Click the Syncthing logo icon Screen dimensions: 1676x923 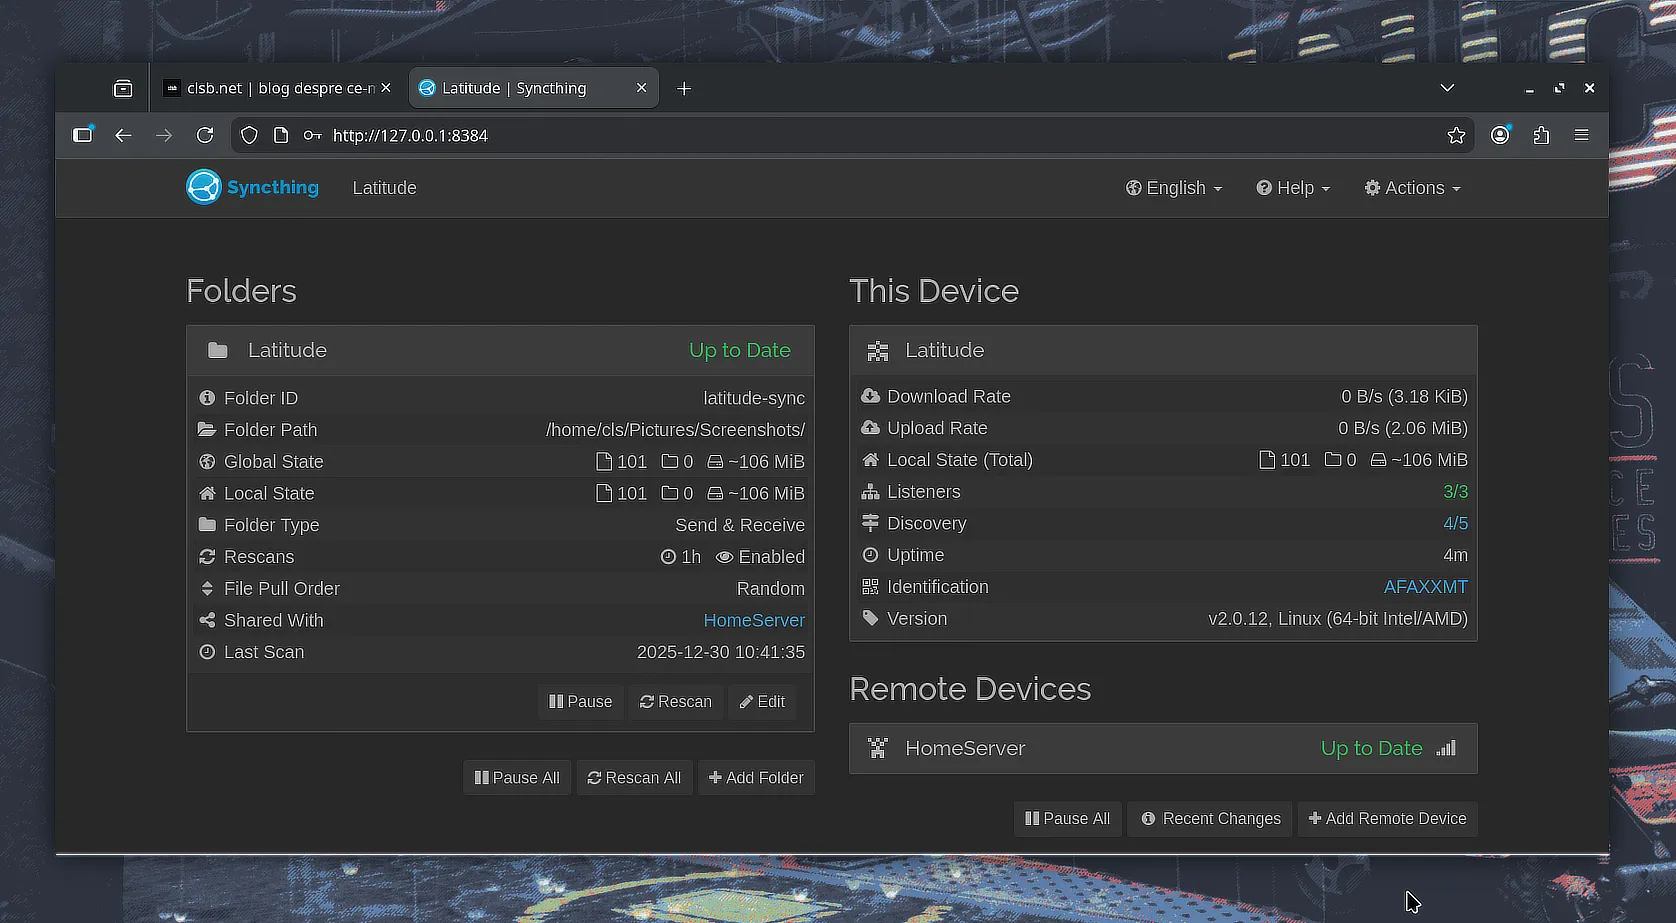point(203,187)
